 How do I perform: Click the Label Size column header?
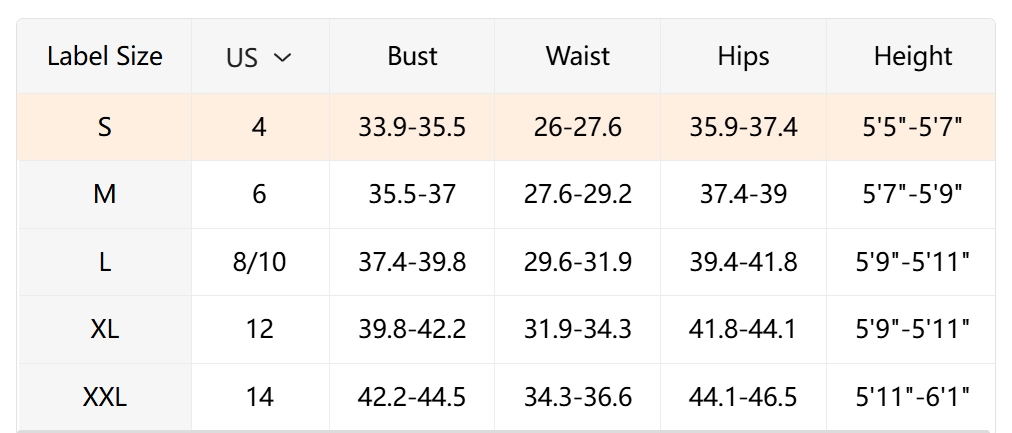[x=104, y=56]
